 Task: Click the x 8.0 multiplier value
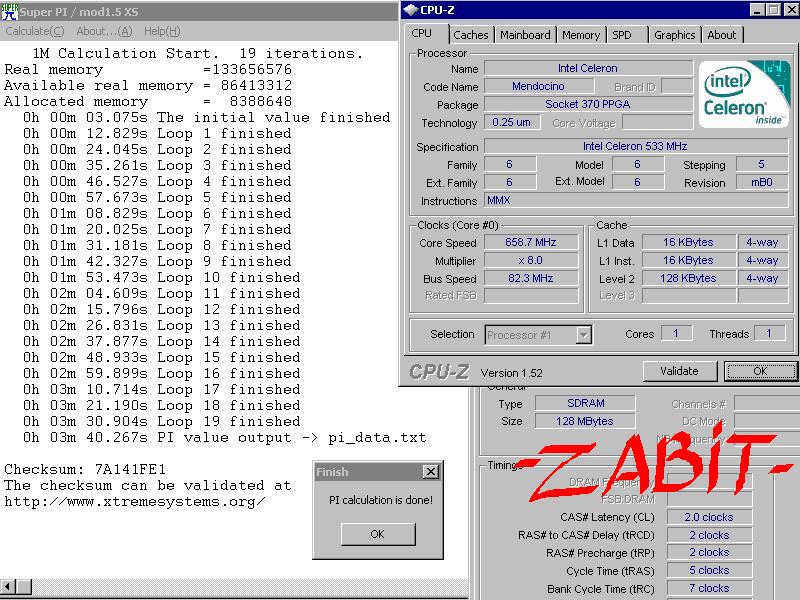pos(531,260)
